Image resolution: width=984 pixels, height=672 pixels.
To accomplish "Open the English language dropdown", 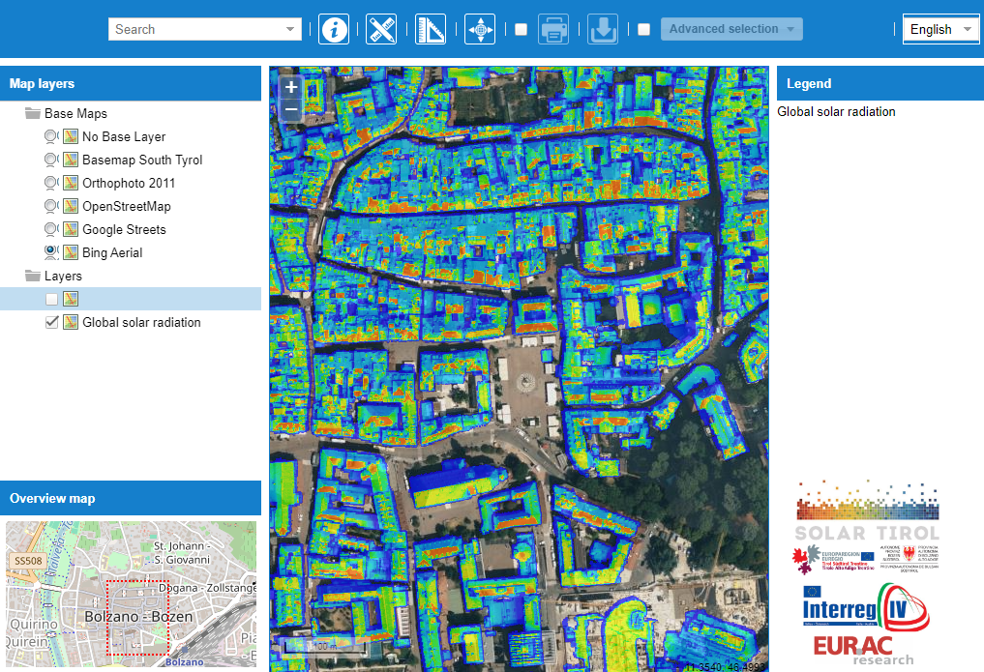I will [x=940, y=29].
